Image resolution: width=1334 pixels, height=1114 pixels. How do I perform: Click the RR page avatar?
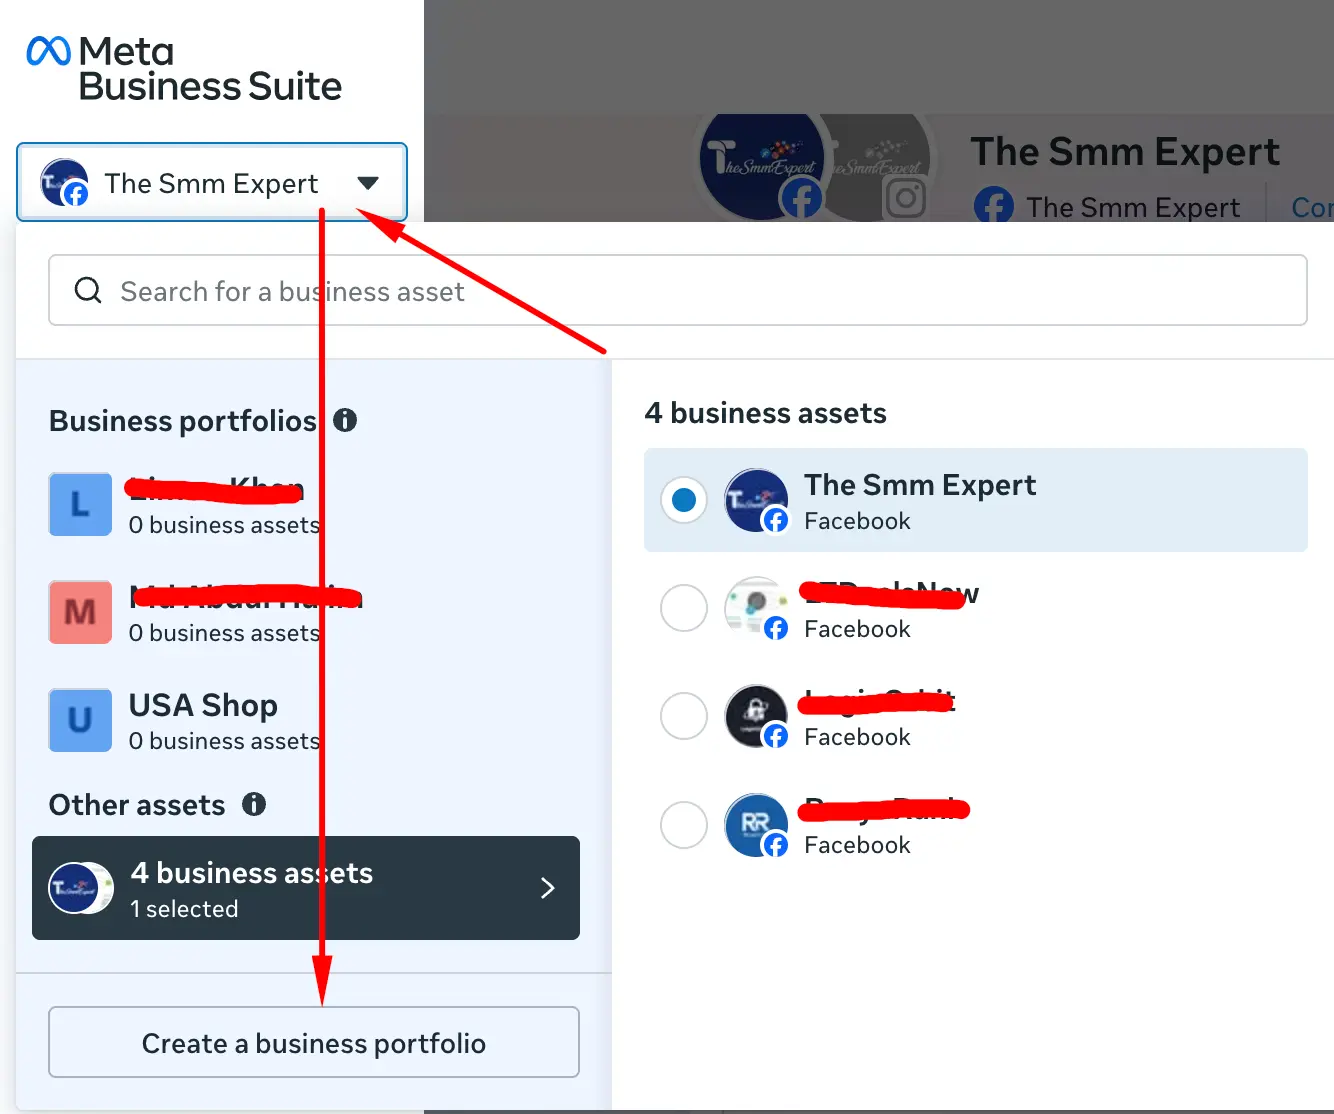click(x=756, y=824)
